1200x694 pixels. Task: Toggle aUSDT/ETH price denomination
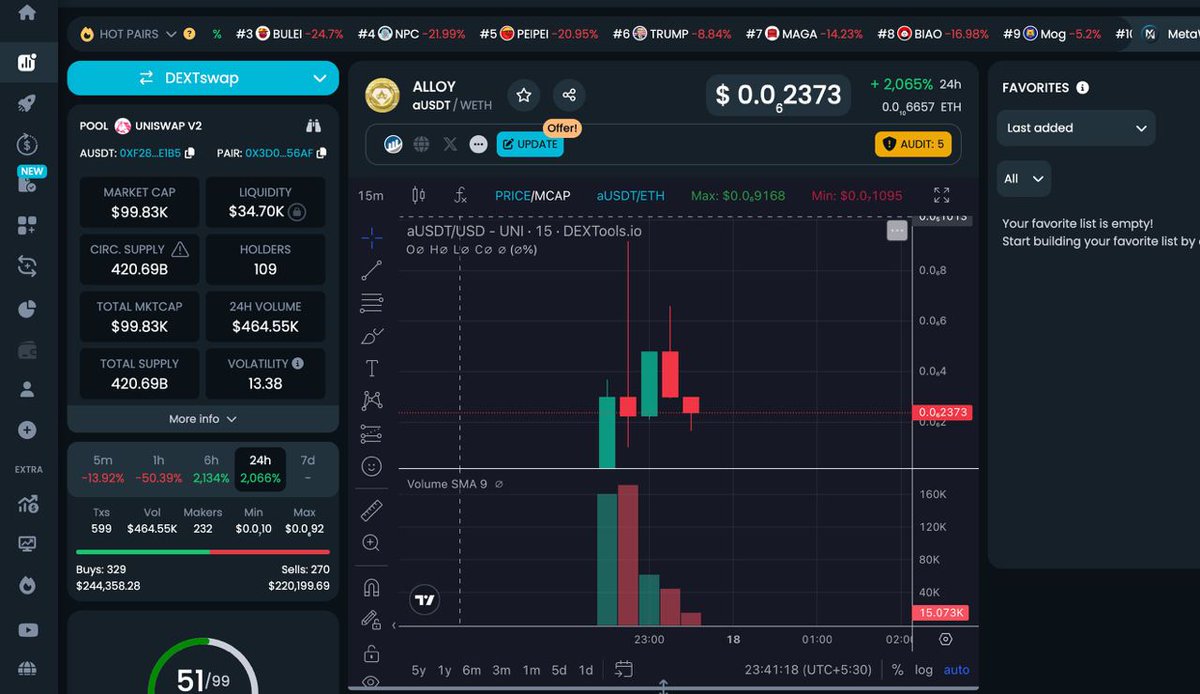click(630, 195)
